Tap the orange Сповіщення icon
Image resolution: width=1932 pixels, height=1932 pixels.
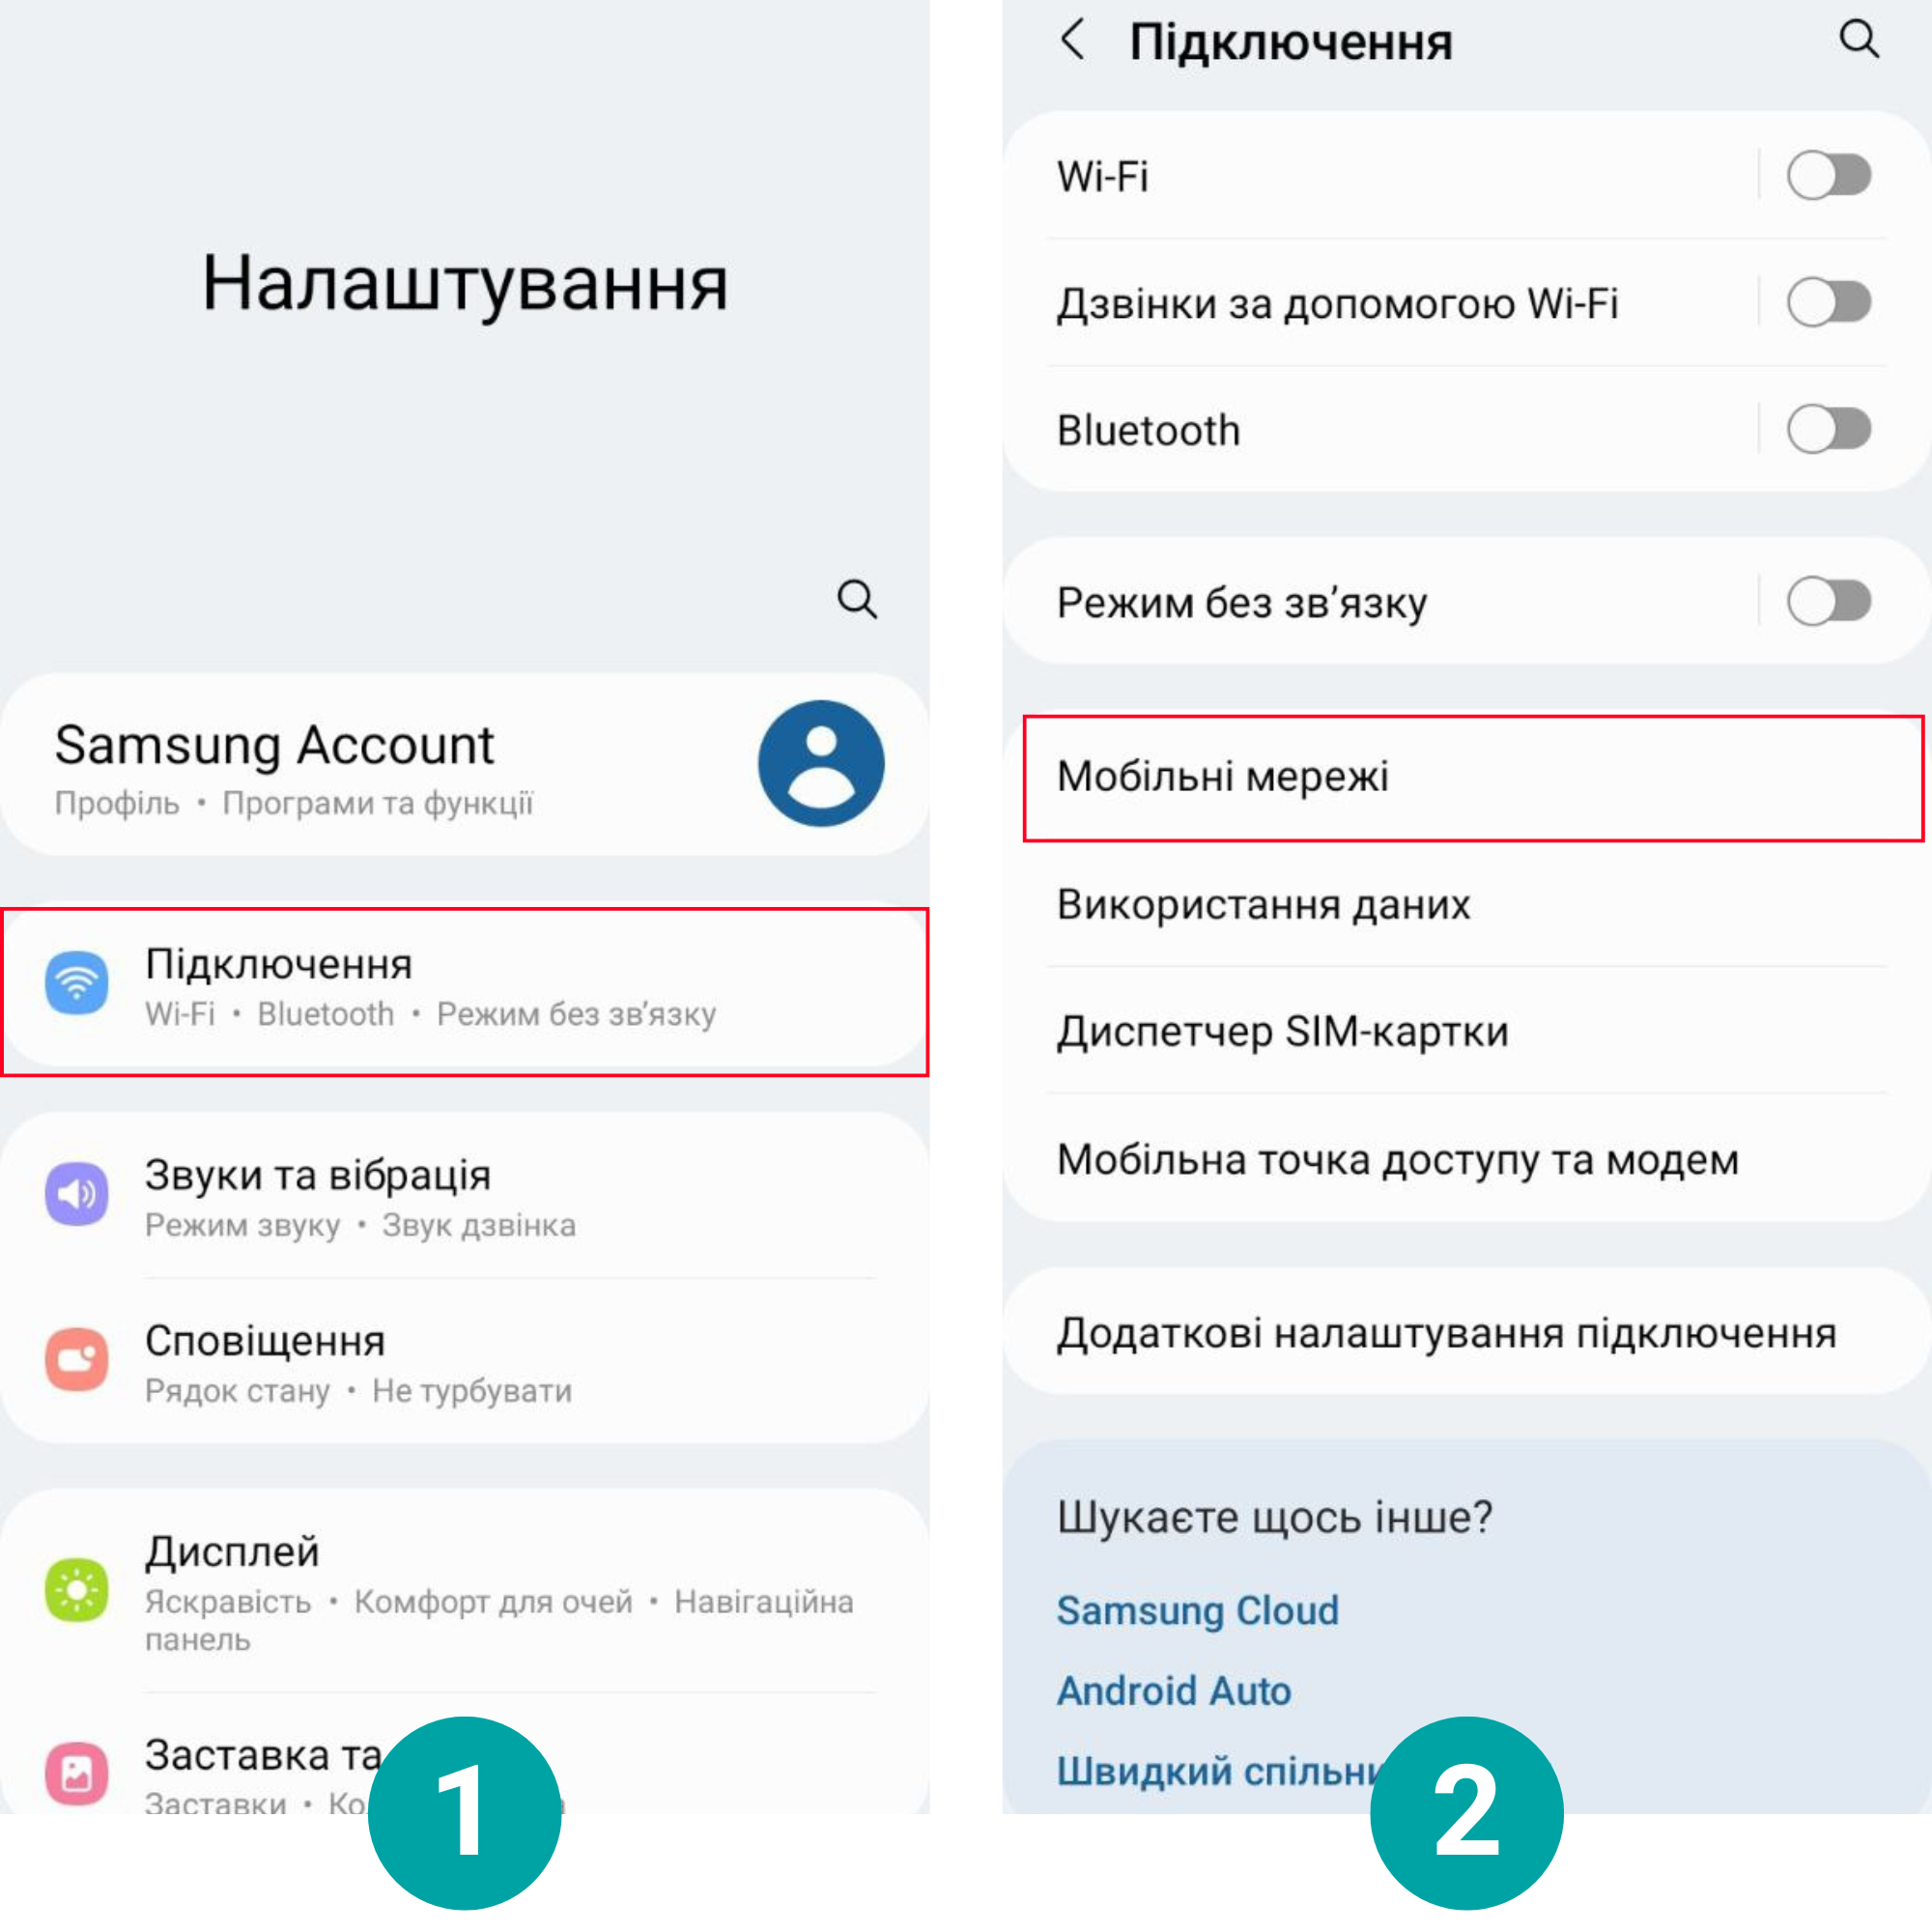click(77, 1359)
